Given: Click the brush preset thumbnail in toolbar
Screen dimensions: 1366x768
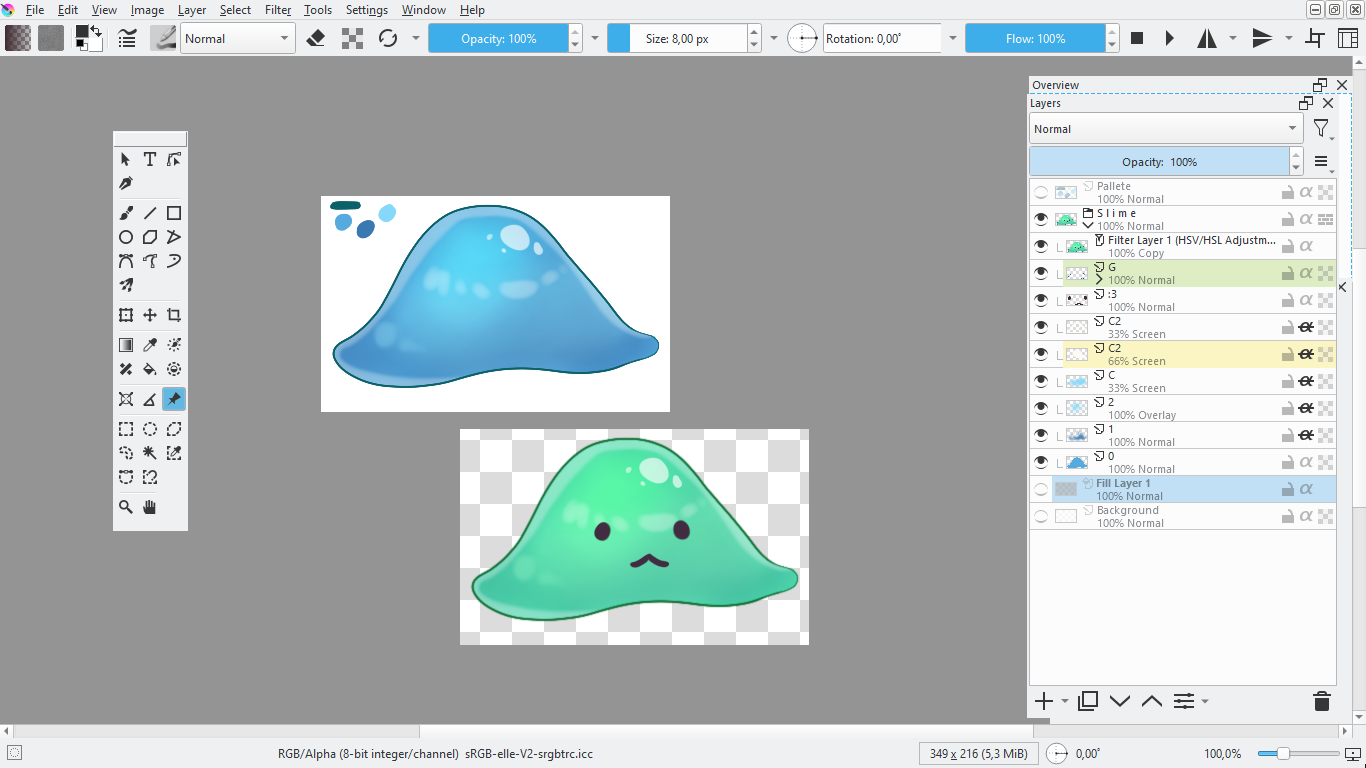Looking at the screenshot, I should pyautogui.click(x=163, y=38).
